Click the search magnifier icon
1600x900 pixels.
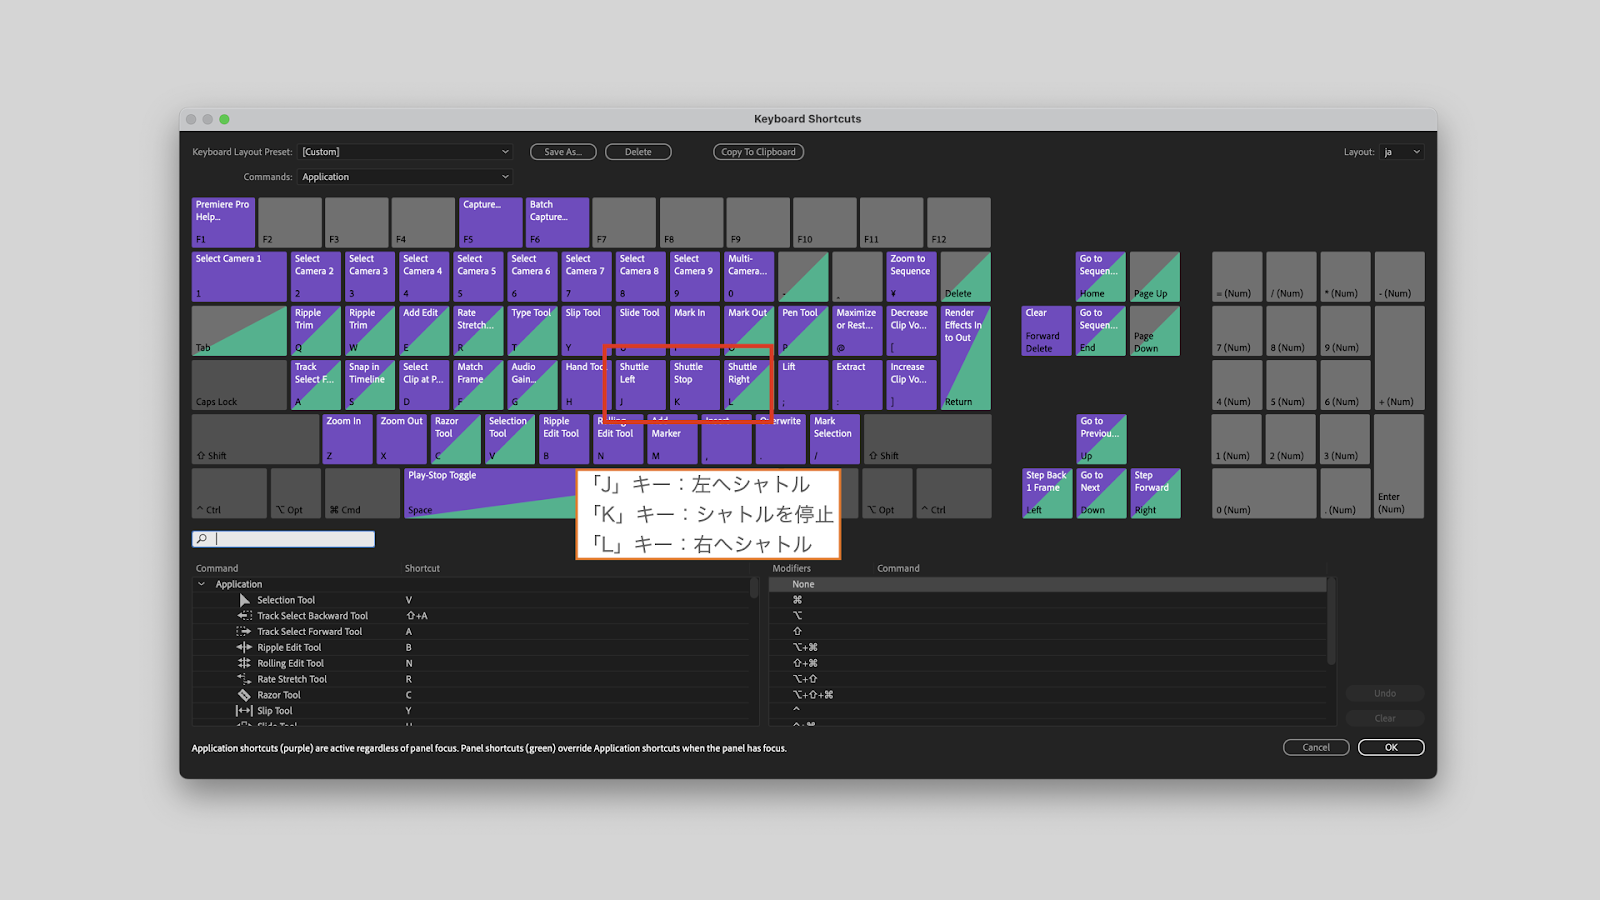click(202, 539)
